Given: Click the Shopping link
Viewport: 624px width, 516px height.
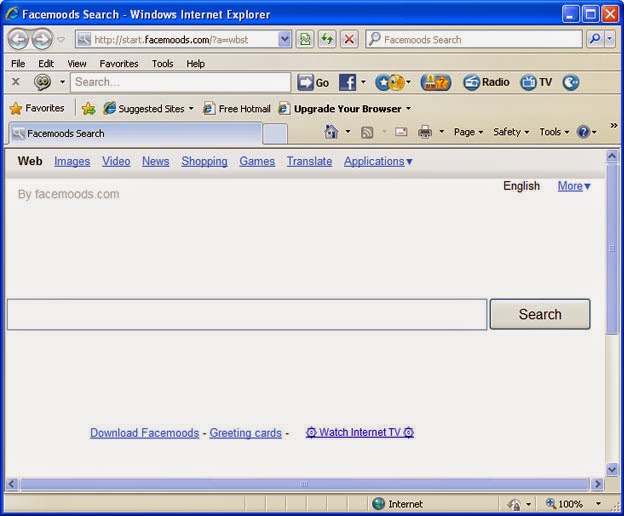Looking at the screenshot, I should coord(205,162).
